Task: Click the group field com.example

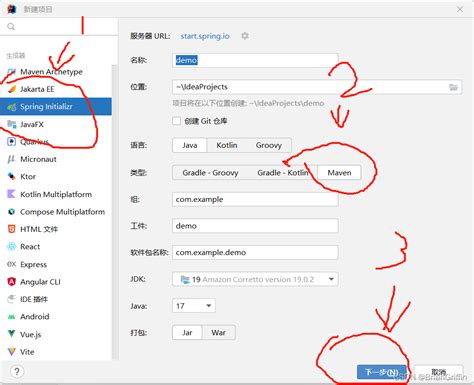Action: point(255,199)
